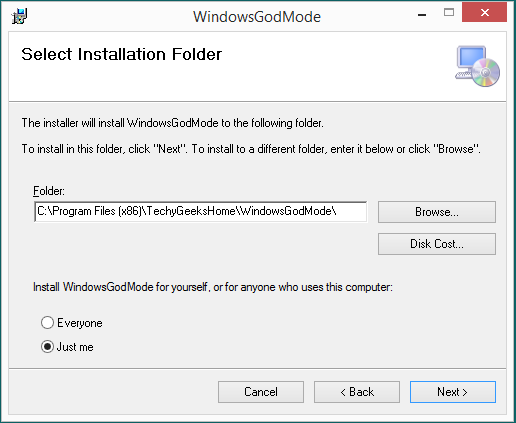Click the computer and CD graphic

(477, 66)
